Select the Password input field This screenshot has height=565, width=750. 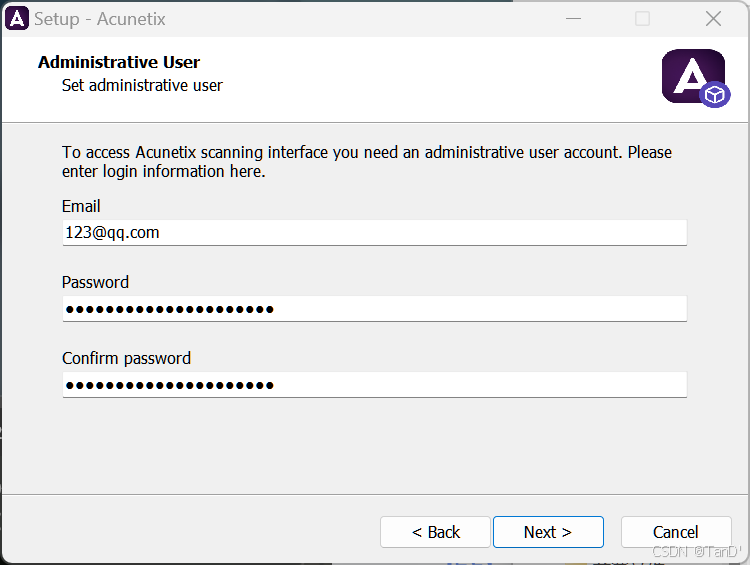[x=375, y=309]
